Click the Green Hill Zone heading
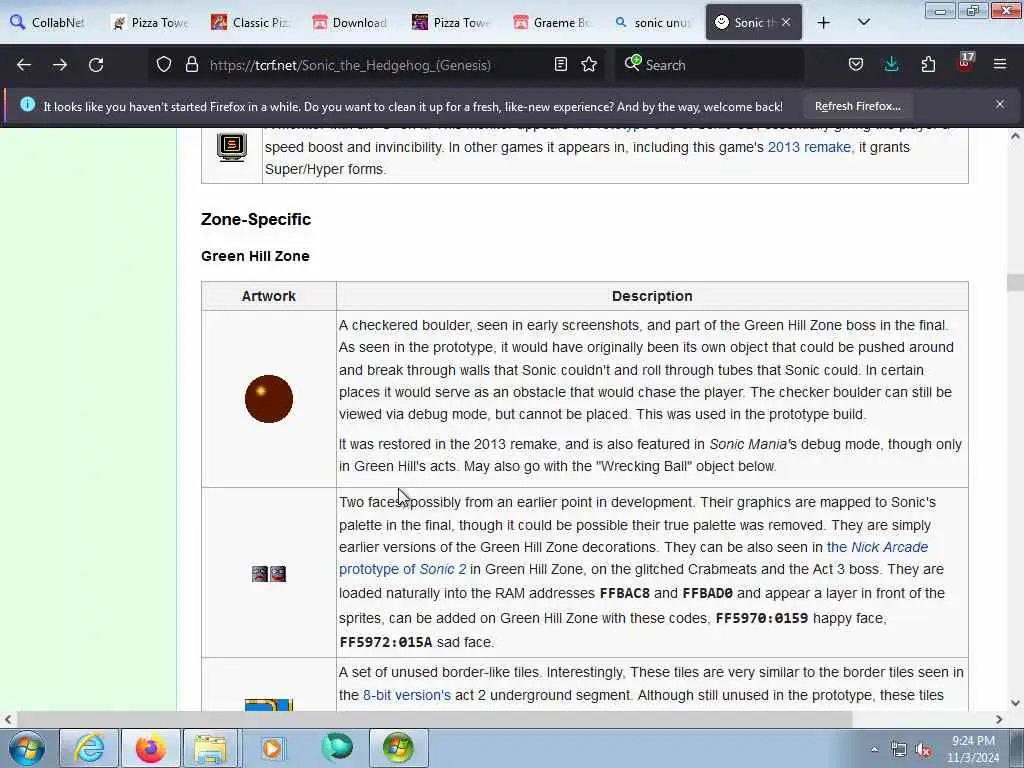This screenshot has height=768, width=1024. tap(255, 256)
